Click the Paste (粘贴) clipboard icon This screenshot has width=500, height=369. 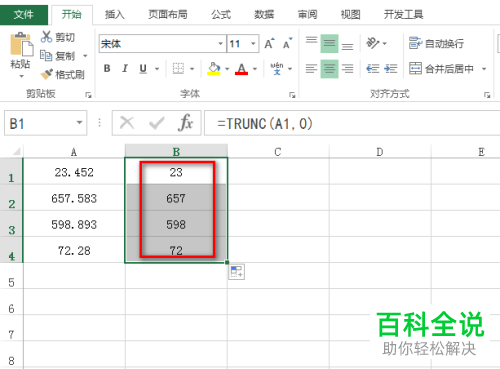[x=21, y=44]
